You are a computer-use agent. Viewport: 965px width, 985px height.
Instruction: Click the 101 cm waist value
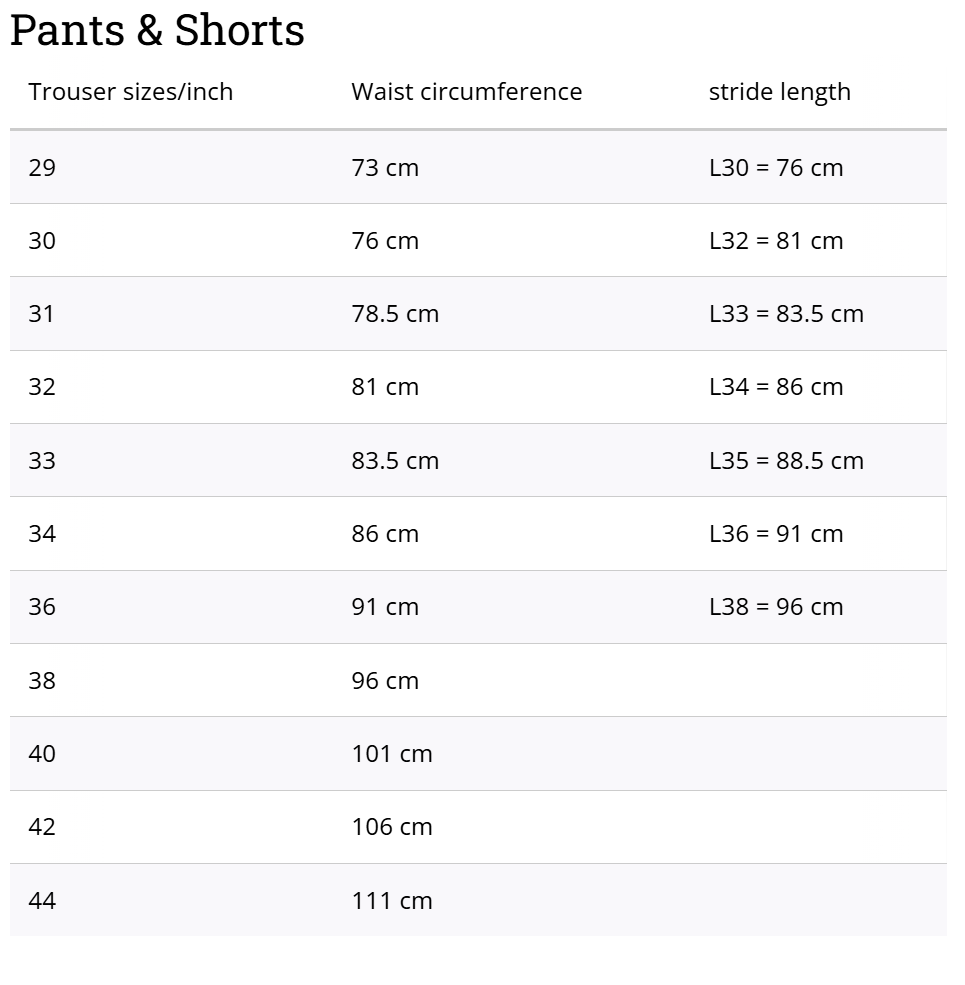point(392,754)
